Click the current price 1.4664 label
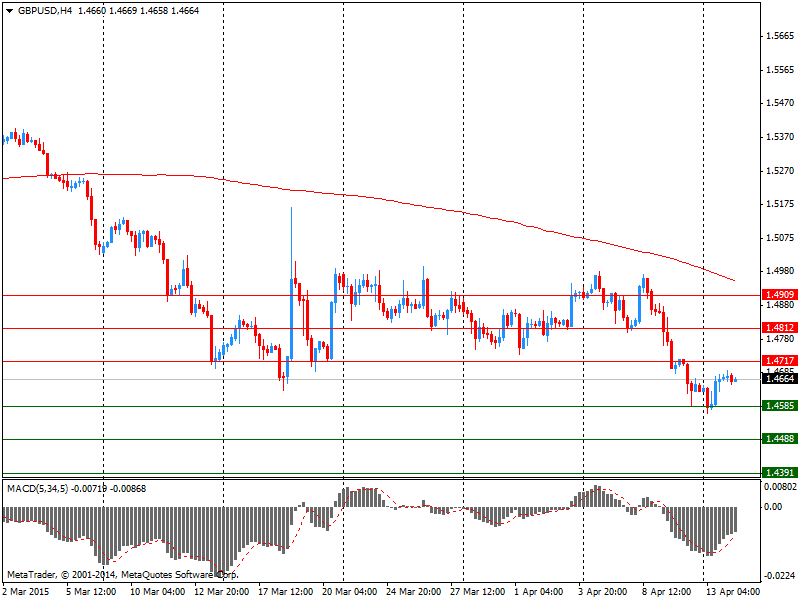Screen dimensions: 800x600 click(780, 379)
